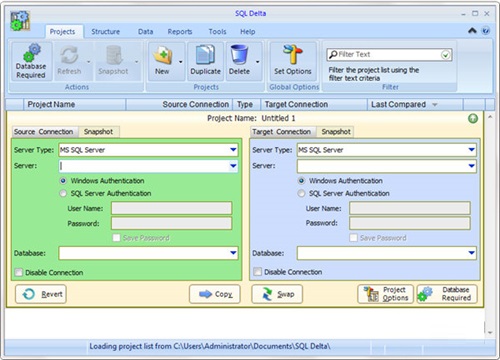Click the help icon at the ribbon's right end
Image resolution: width=500 pixels, height=360 pixels.
point(486,31)
